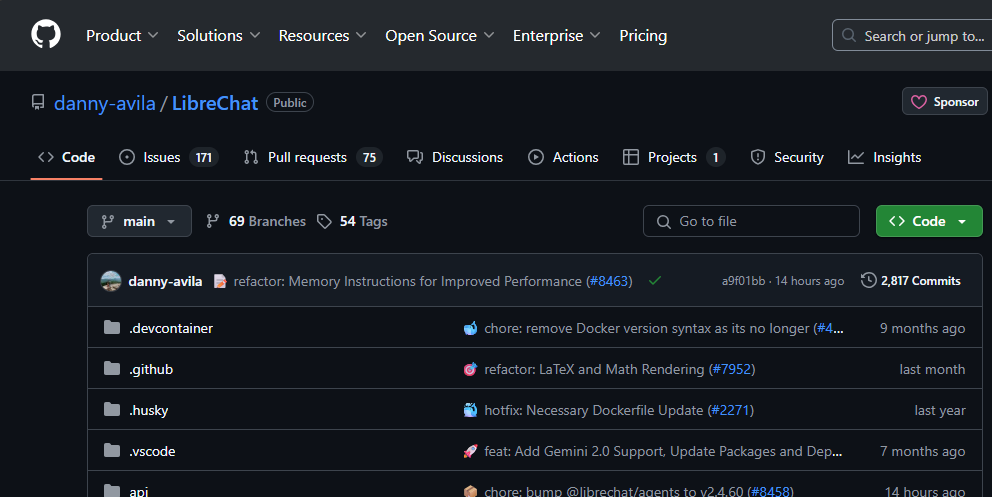This screenshot has width=992, height=497.
Task: Expand the Solutions menu
Action: coord(218,35)
